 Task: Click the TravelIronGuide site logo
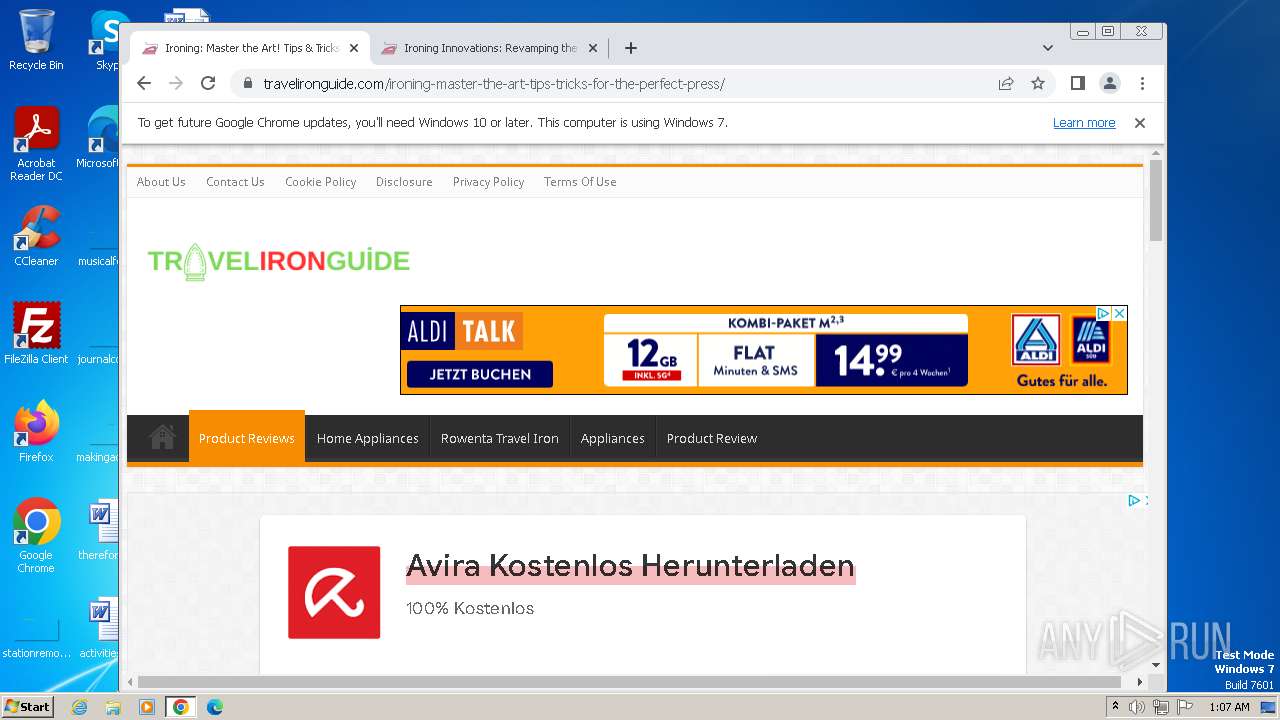(x=279, y=261)
